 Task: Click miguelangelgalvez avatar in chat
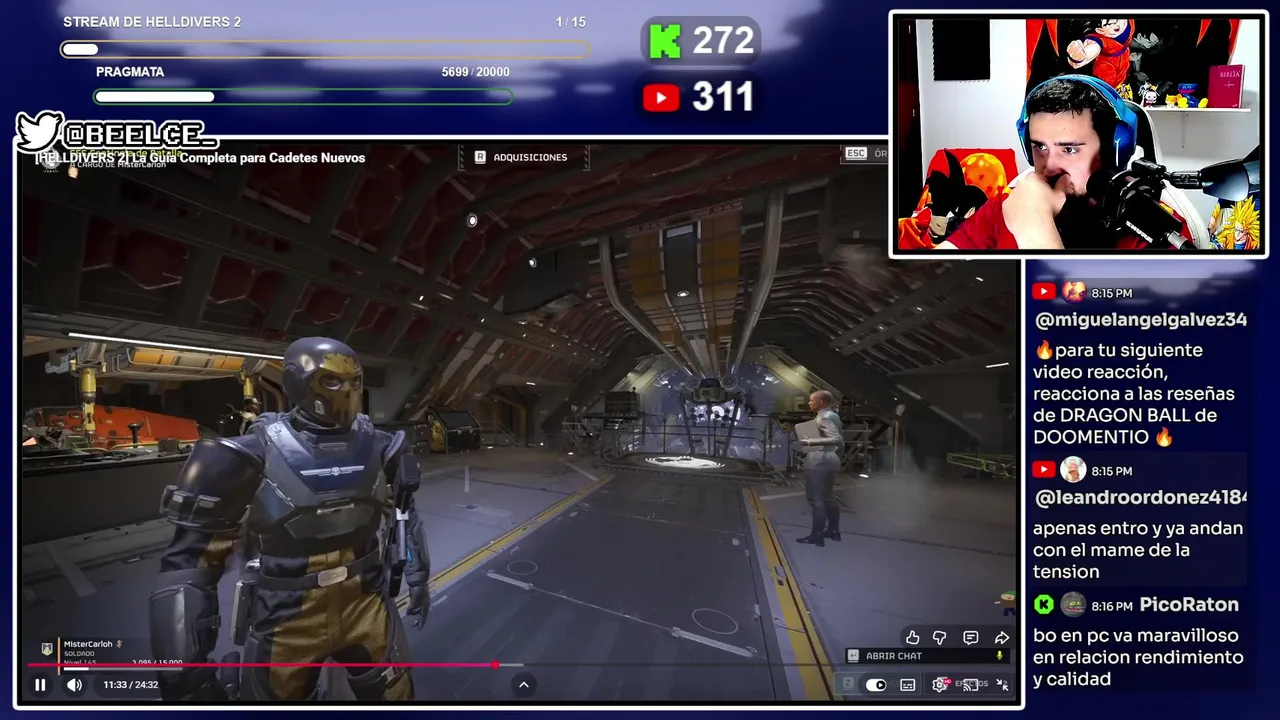[1073, 292]
